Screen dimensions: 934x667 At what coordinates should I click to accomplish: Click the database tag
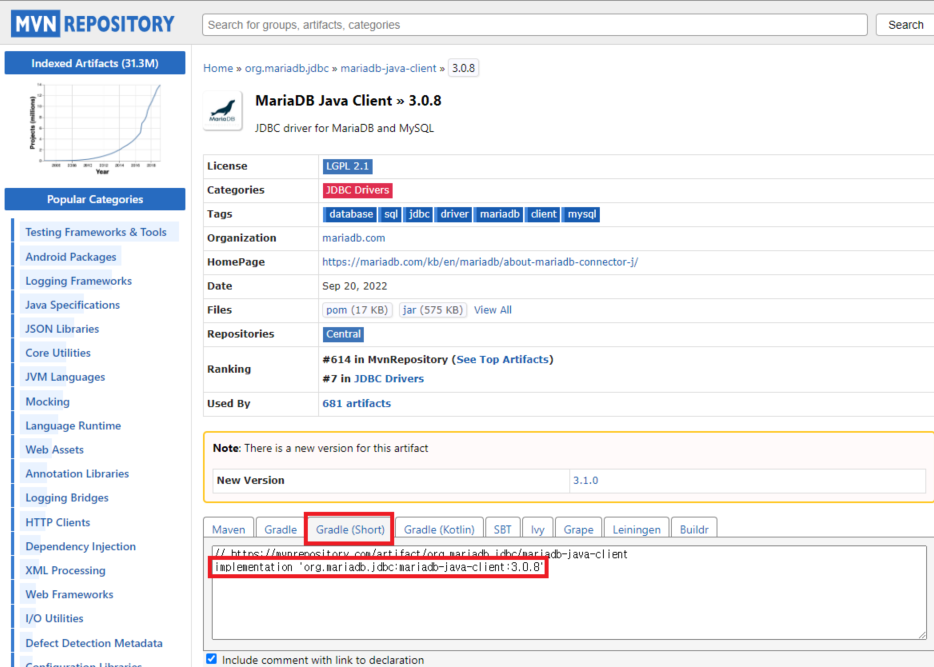(x=350, y=214)
